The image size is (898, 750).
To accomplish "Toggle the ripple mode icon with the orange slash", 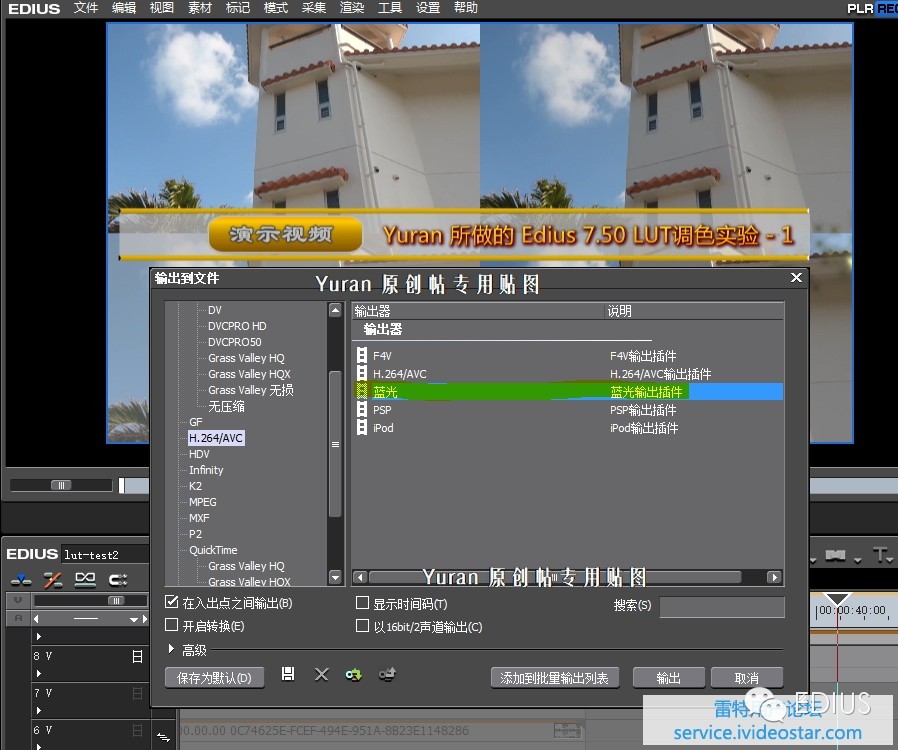I will [x=53, y=580].
